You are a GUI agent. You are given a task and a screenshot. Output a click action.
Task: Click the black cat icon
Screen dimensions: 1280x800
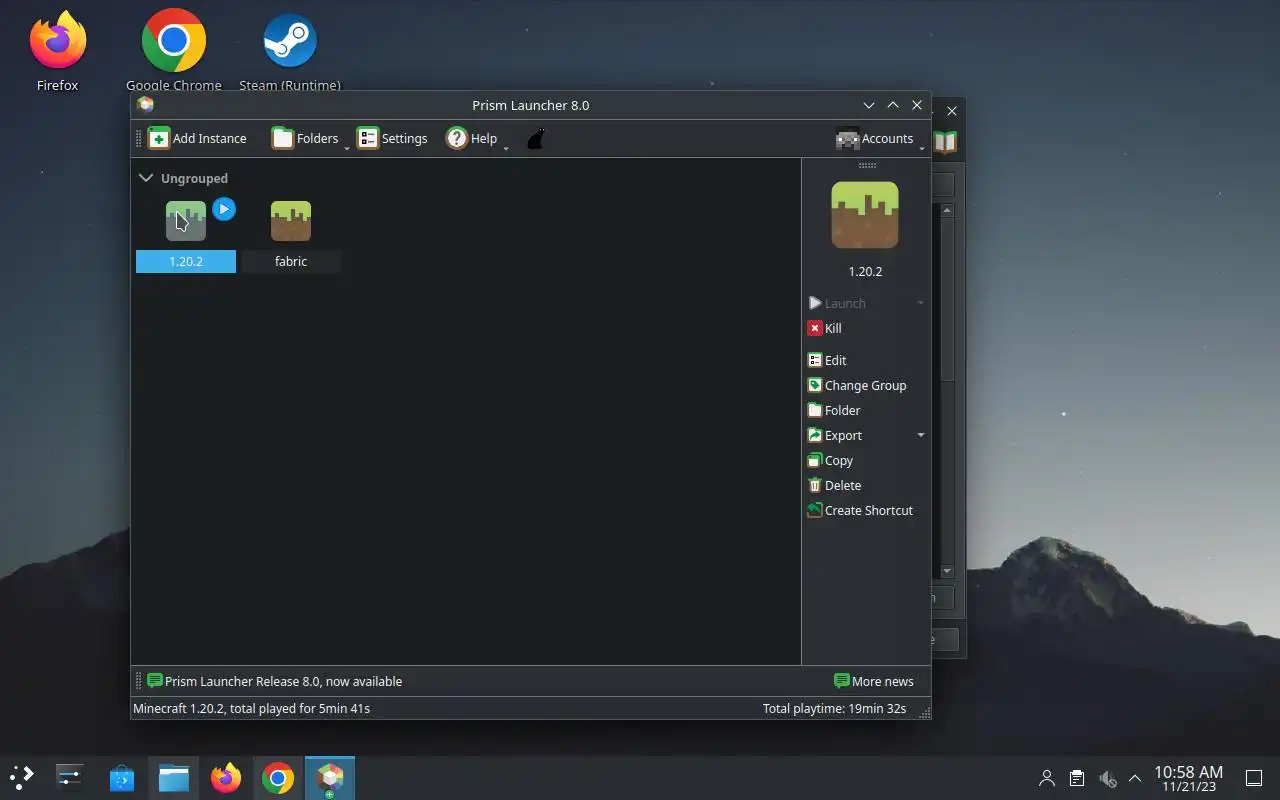pyautogui.click(x=536, y=139)
